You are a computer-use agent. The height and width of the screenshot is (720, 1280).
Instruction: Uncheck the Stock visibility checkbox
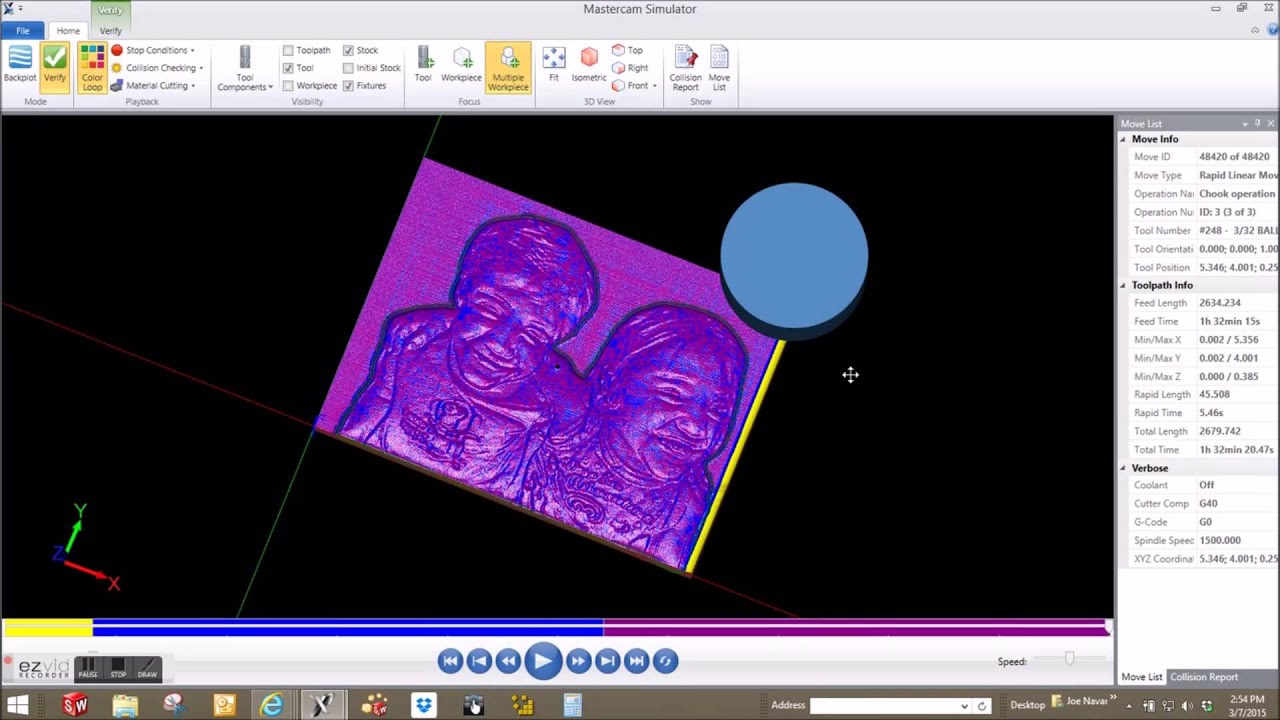[x=348, y=50]
